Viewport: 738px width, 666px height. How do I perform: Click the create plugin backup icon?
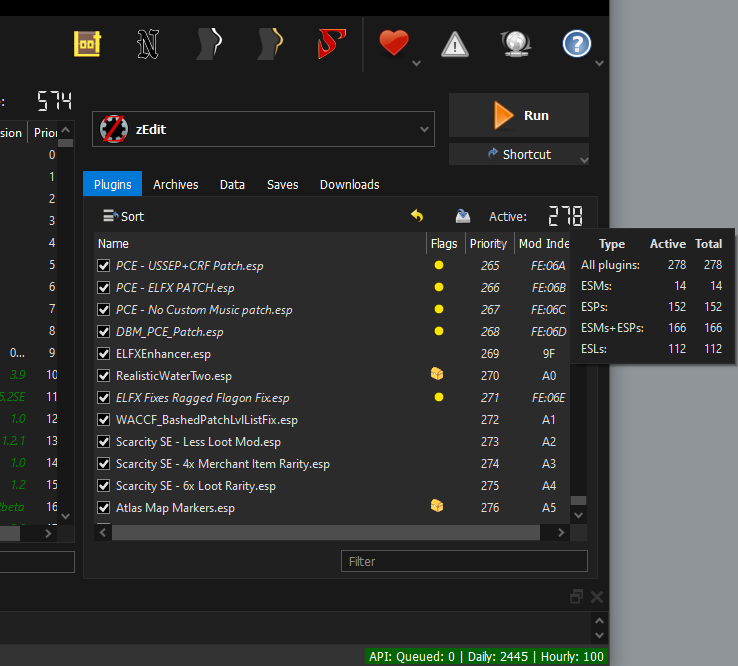pos(463,216)
